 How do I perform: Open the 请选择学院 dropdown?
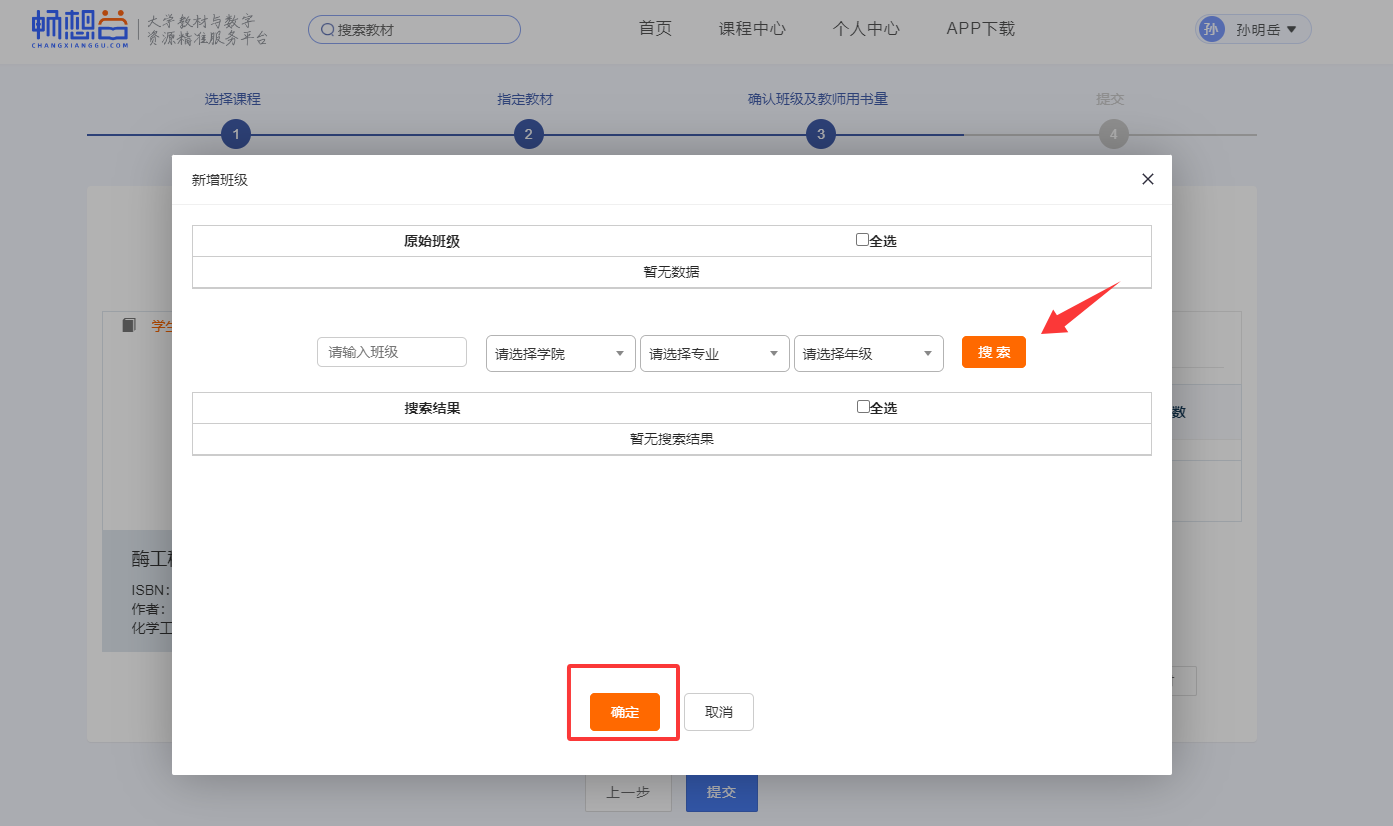(x=560, y=354)
